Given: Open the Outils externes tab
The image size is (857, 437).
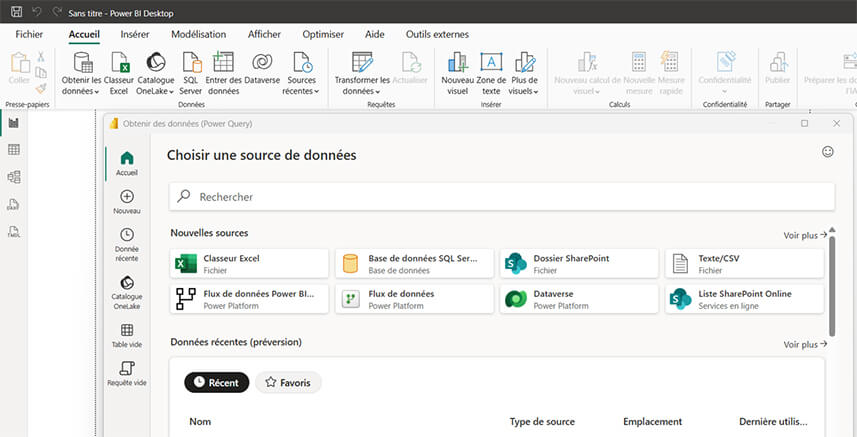Looking at the screenshot, I should pos(437,34).
